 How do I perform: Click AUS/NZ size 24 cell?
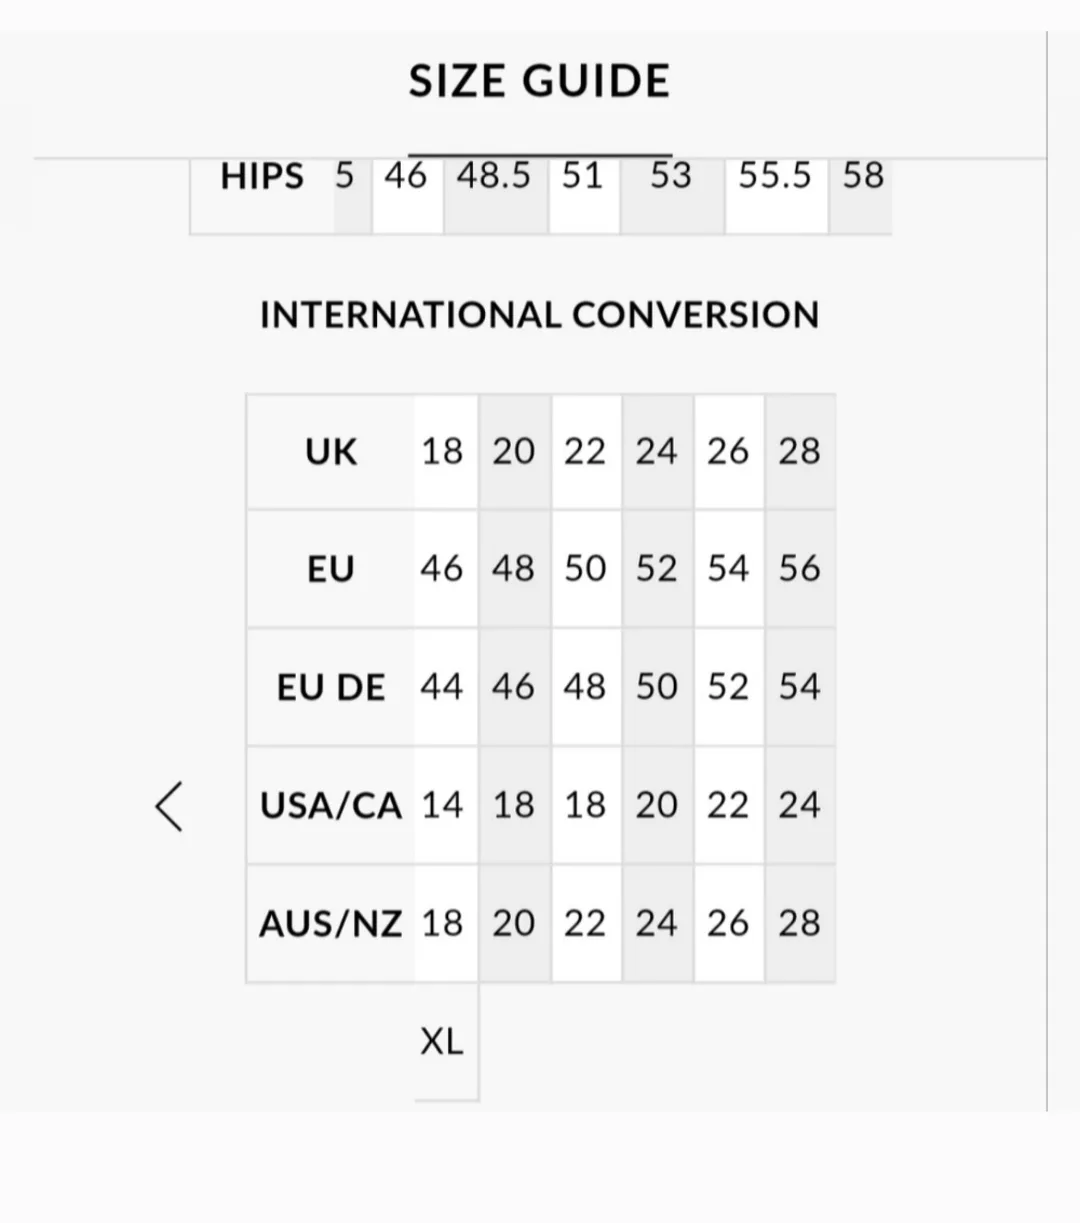[657, 924]
